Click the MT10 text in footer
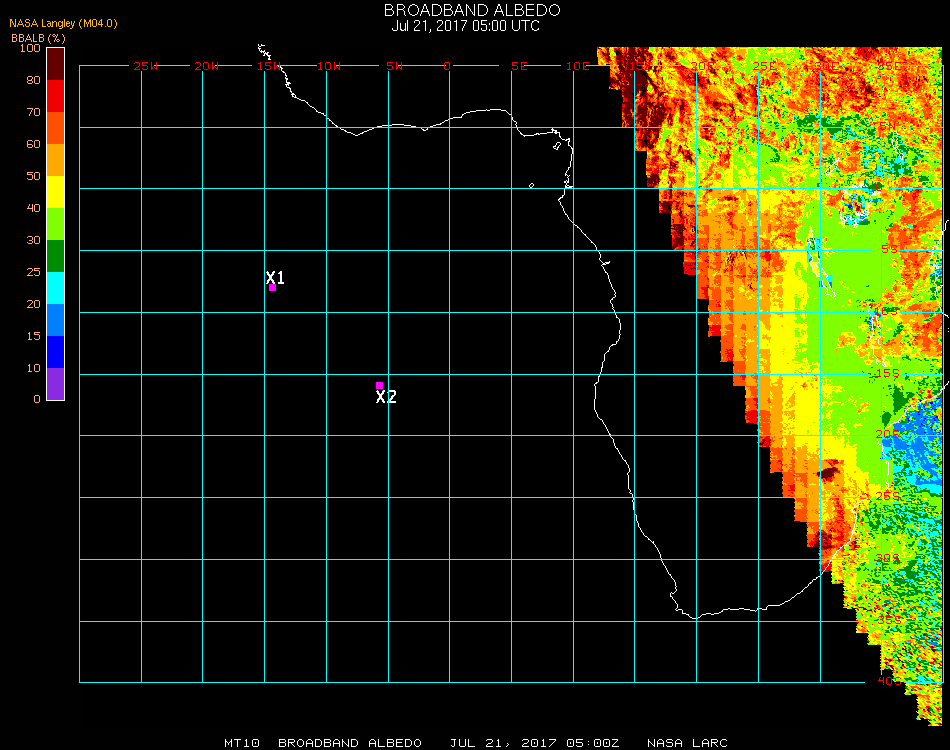The height and width of the screenshot is (750, 950). pyautogui.click(x=242, y=743)
